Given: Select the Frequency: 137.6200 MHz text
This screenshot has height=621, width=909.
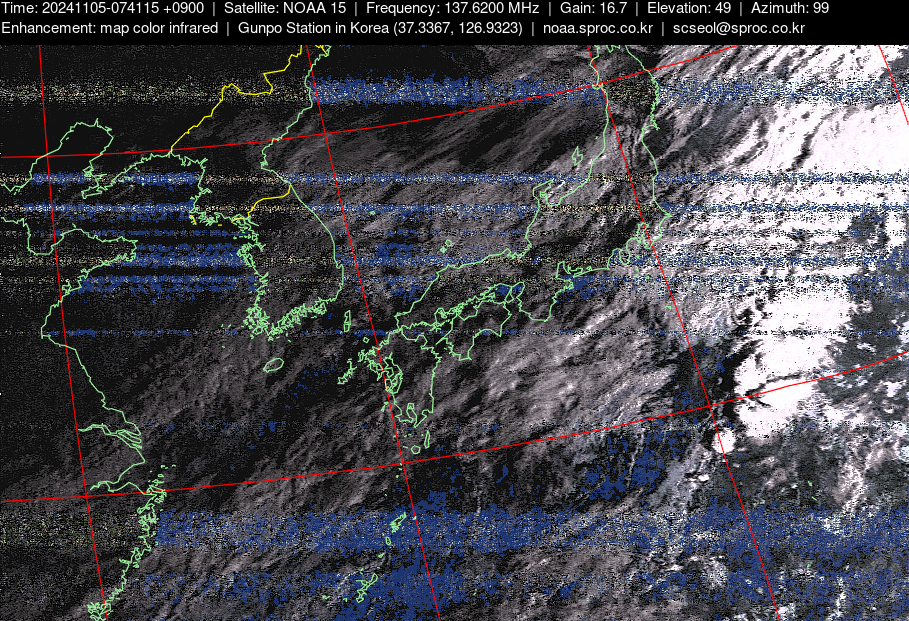Looking at the screenshot, I should pyautogui.click(x=453, y=8).
